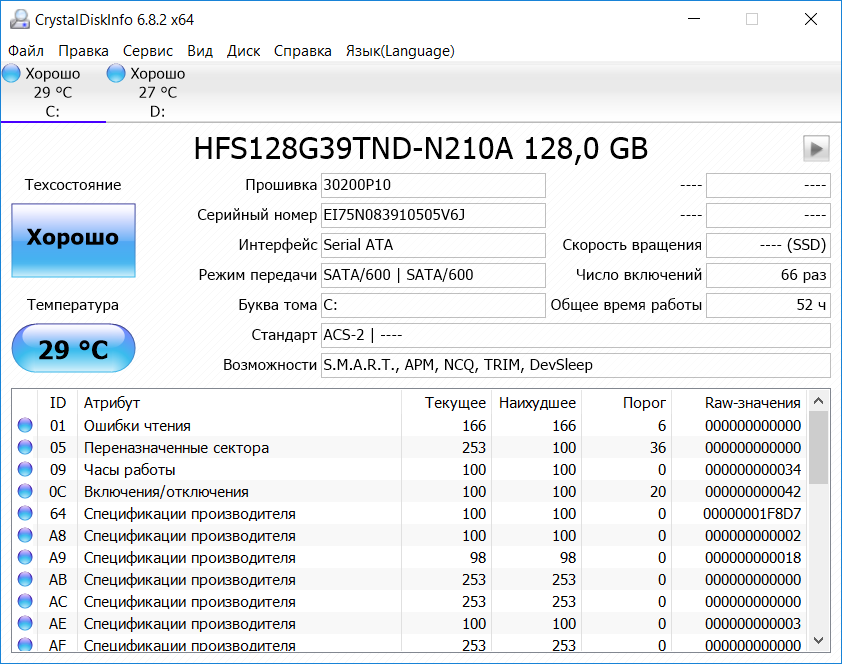Select the Переназначенные сектора attribute row

(x=409, y=447)
